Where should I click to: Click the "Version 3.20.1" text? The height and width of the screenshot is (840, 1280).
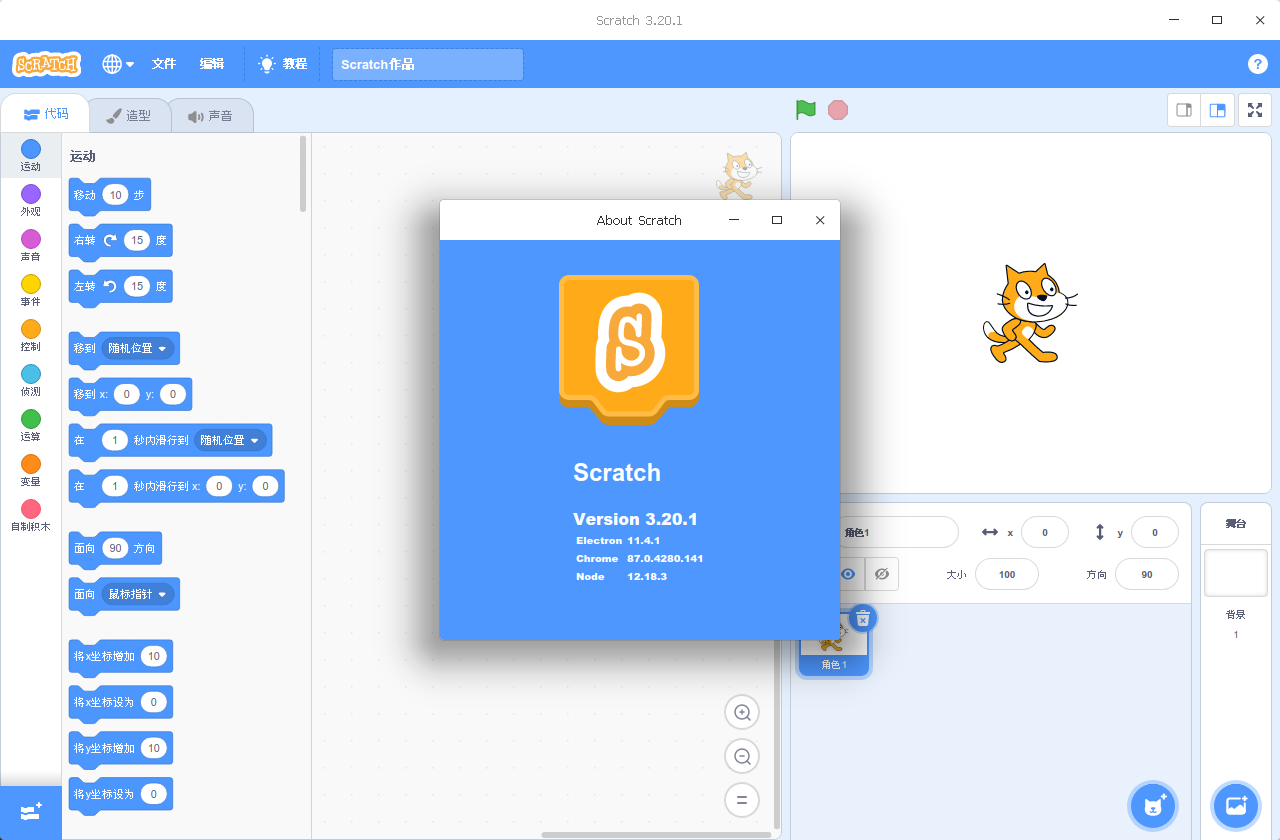tap(635, 519)
